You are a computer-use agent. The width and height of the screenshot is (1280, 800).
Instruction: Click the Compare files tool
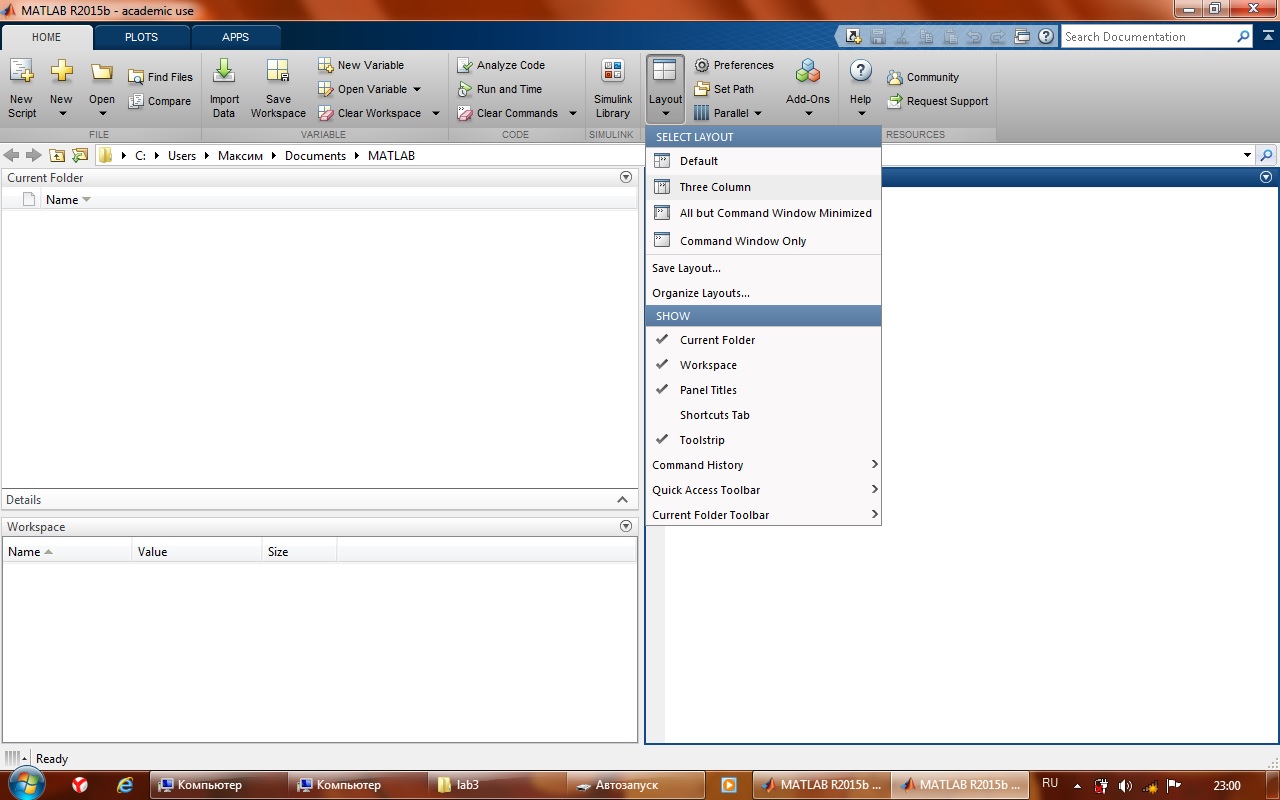pyautogui.click(x=159, y=101)
